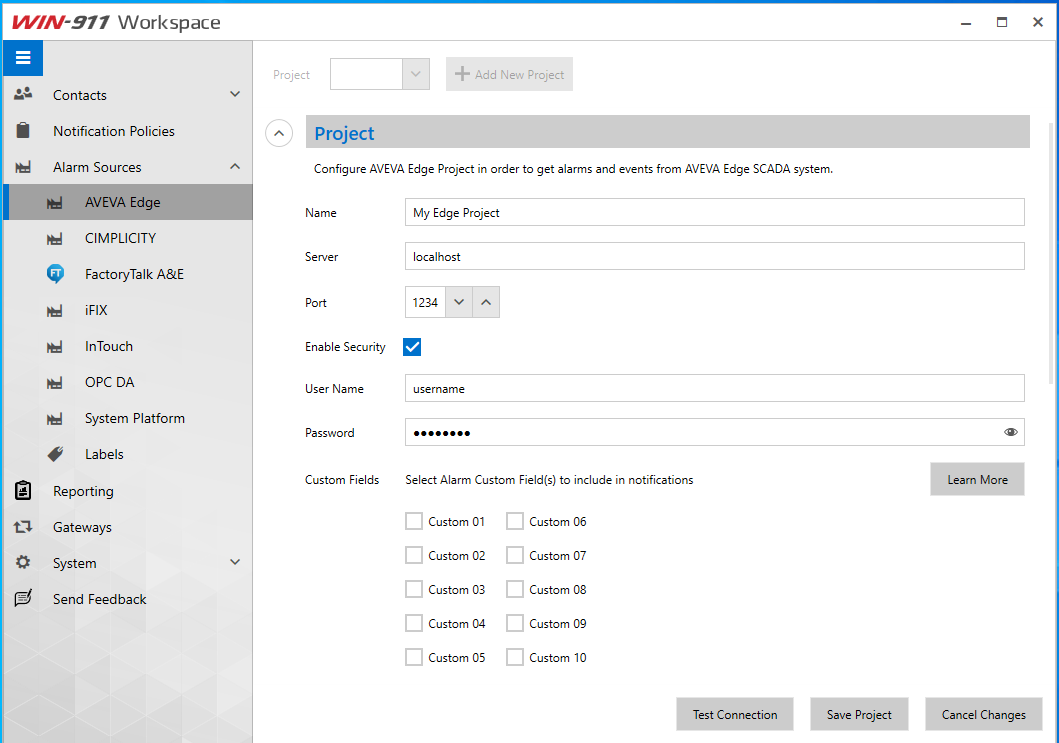This screenshot has height=743, width=1059.
Task: Increase the Port value with up arrow
Action: tap(486, 302)
